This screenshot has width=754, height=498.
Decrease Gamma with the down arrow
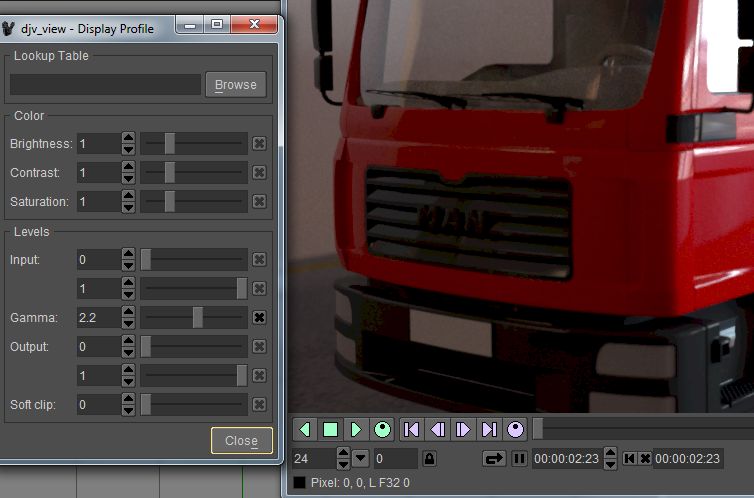(x=128, y=324)
